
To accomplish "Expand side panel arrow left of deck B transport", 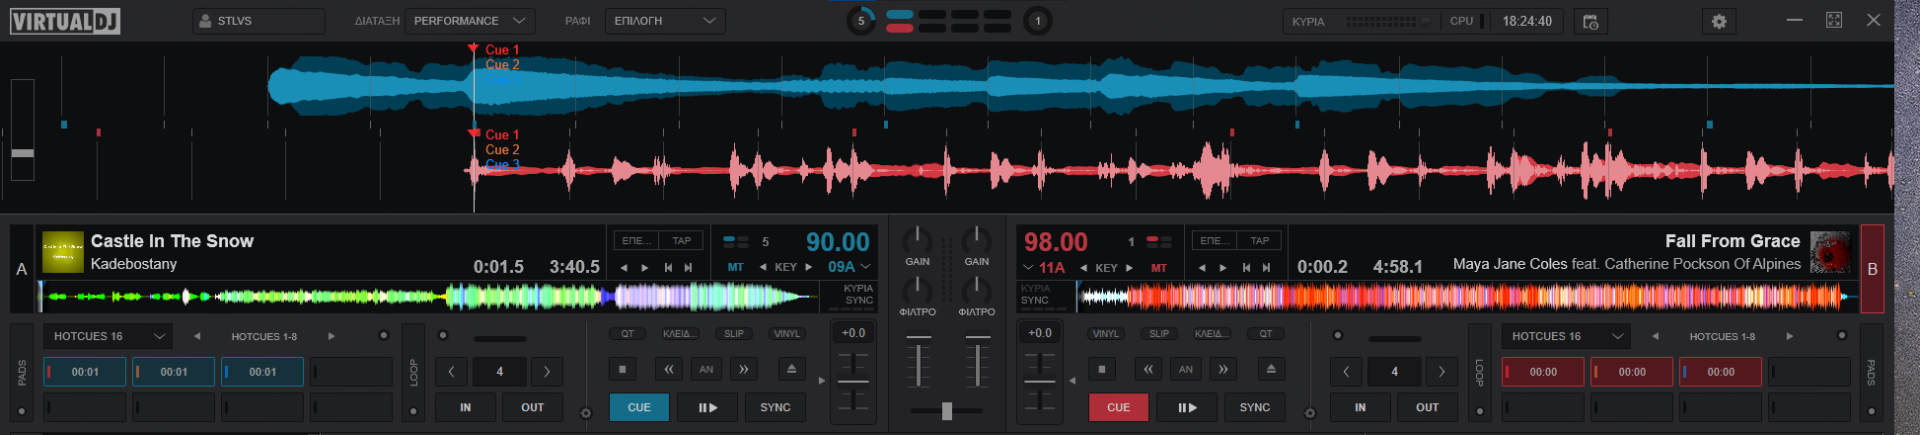I will (1072, 380).
